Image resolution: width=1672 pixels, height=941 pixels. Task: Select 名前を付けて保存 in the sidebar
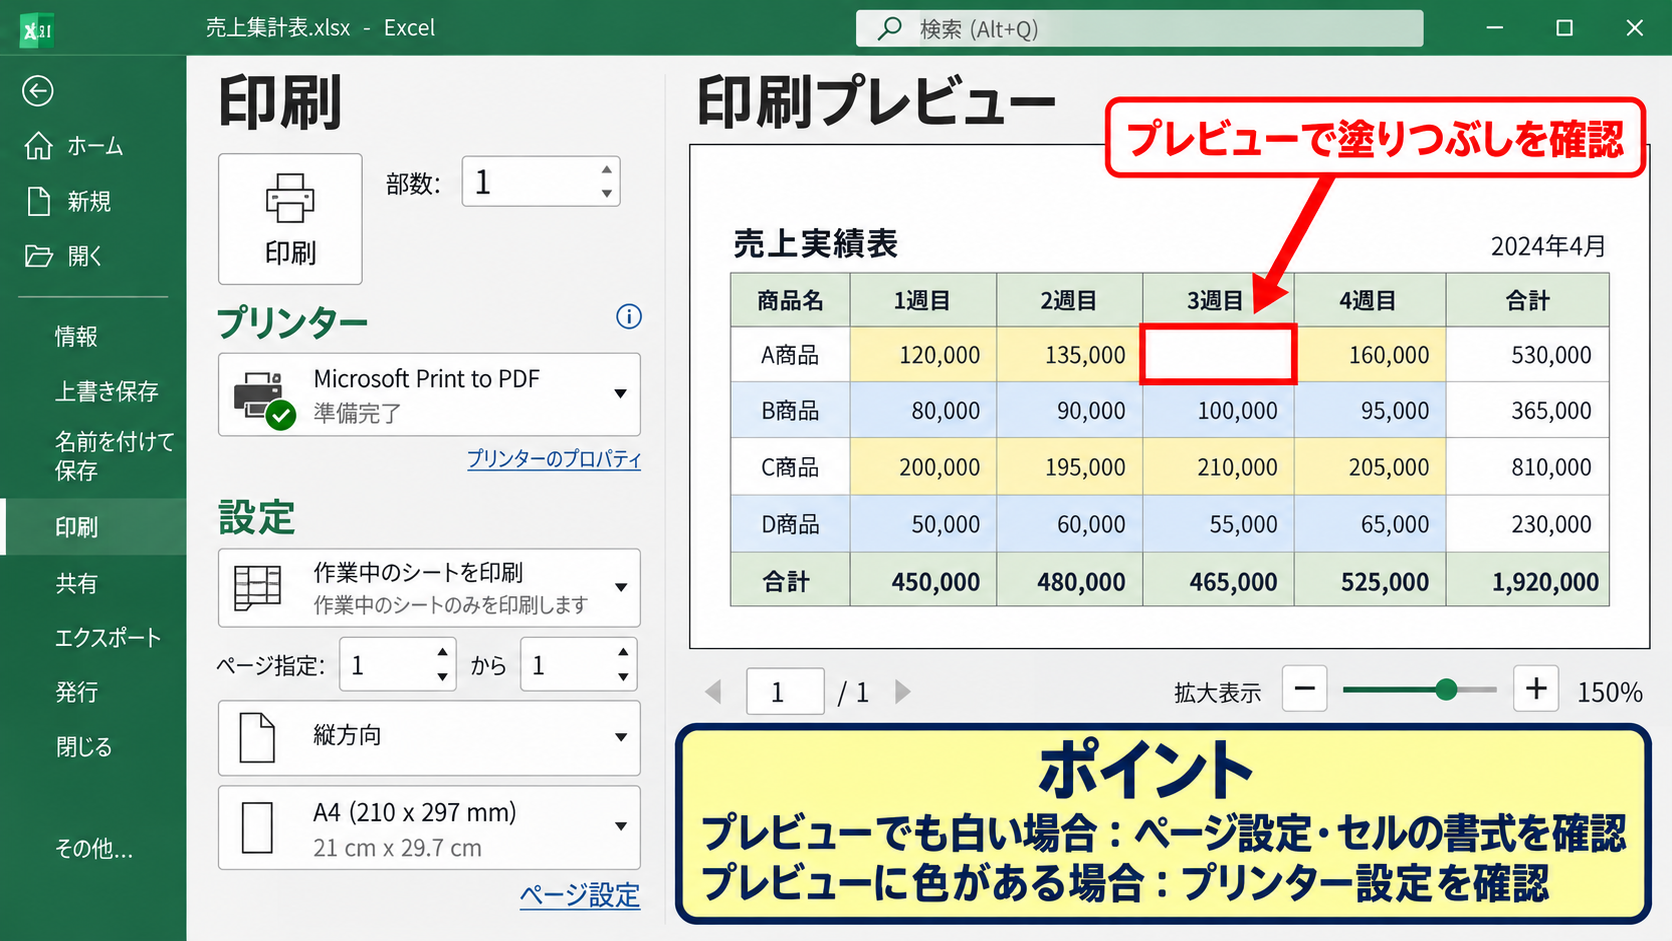114,455
